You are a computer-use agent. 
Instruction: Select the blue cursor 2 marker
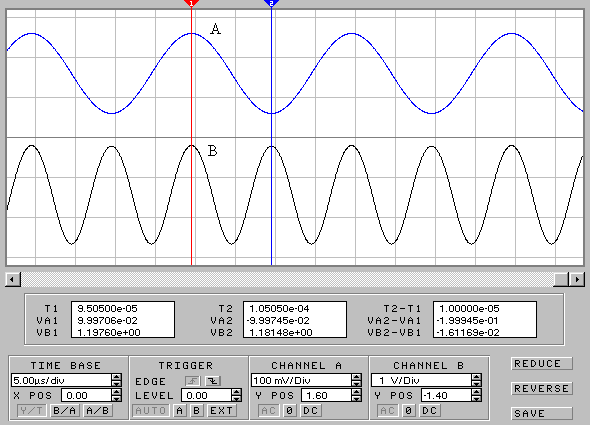[271, 3]
